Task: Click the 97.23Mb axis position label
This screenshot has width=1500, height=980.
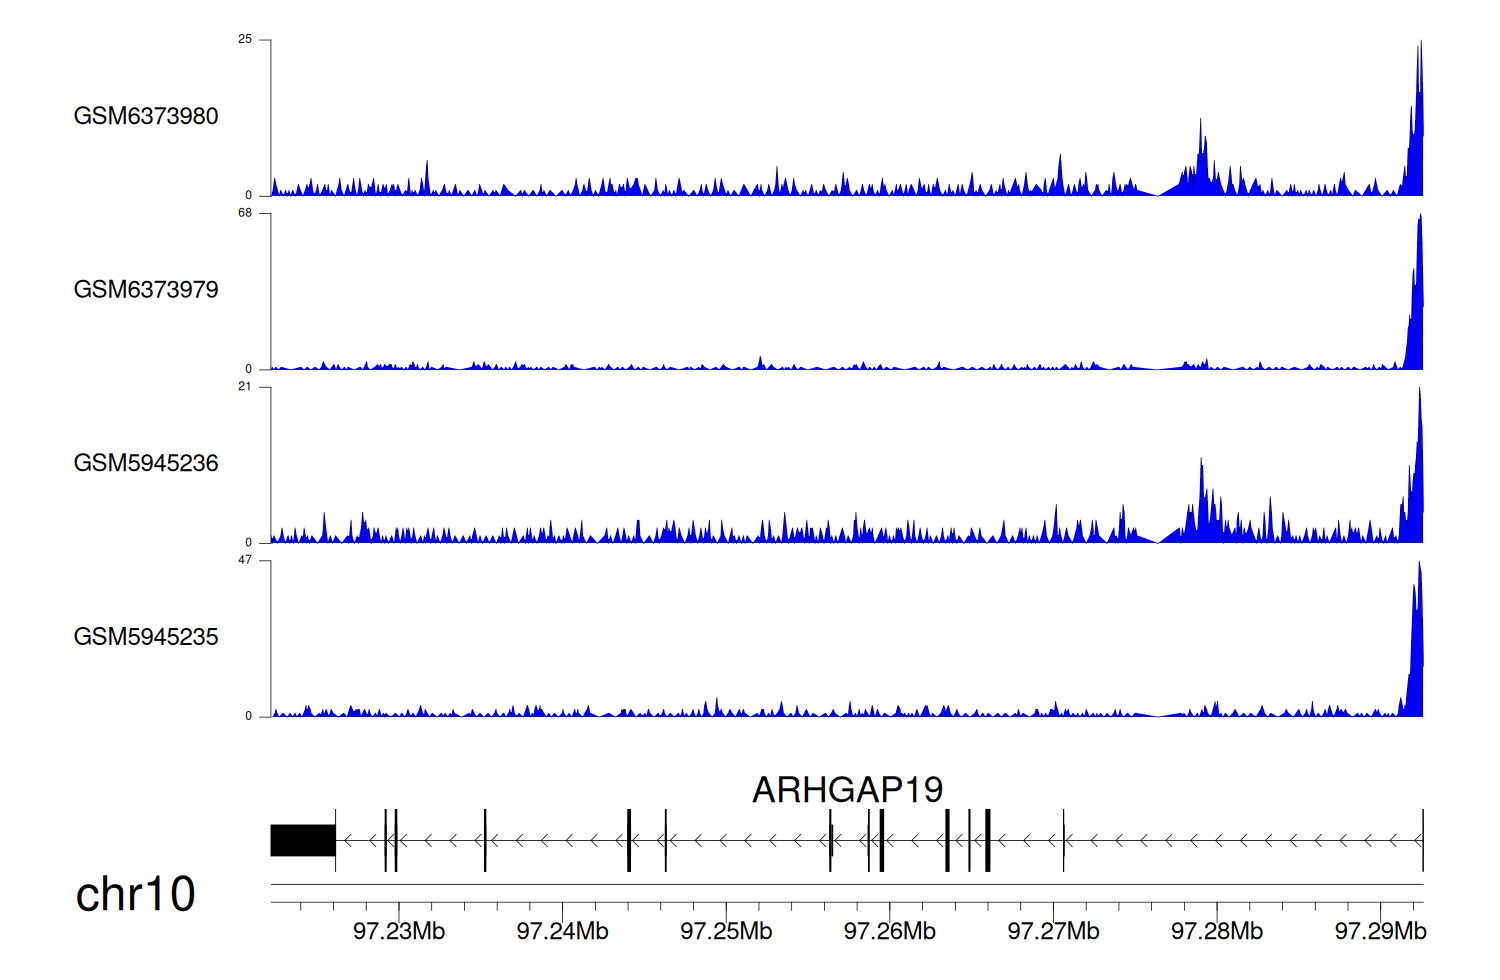Action: pos(398,931)
